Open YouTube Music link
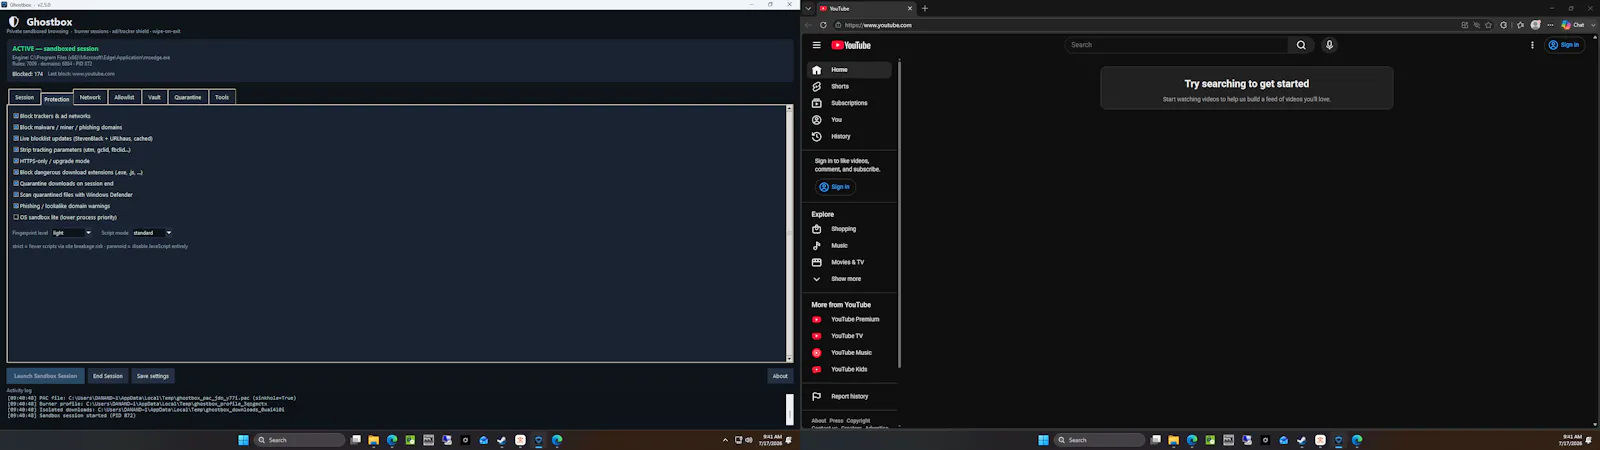 pos(849,353)
